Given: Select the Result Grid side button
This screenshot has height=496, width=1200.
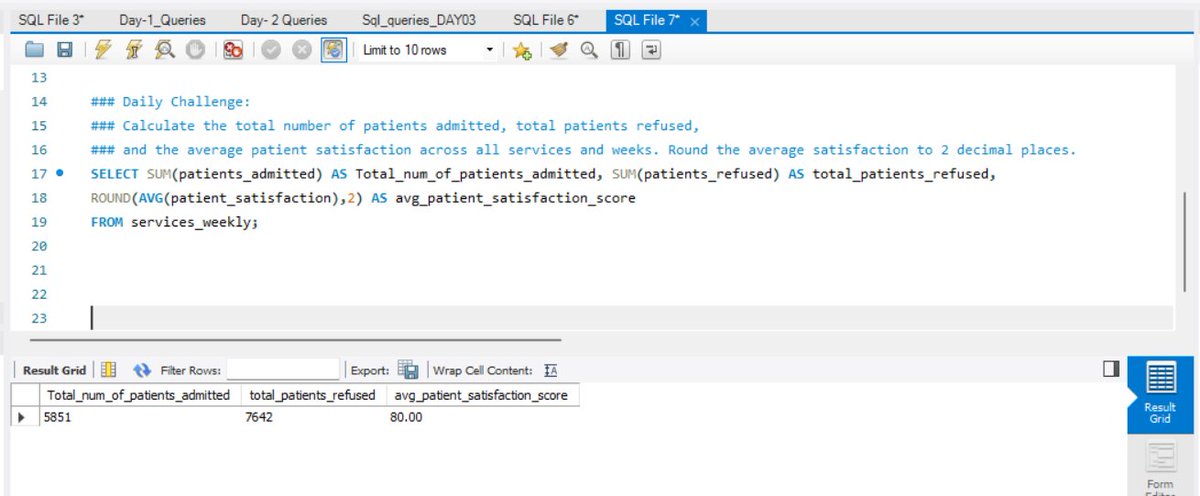Looking at the screenshot, I should [x=1160, y=395].
